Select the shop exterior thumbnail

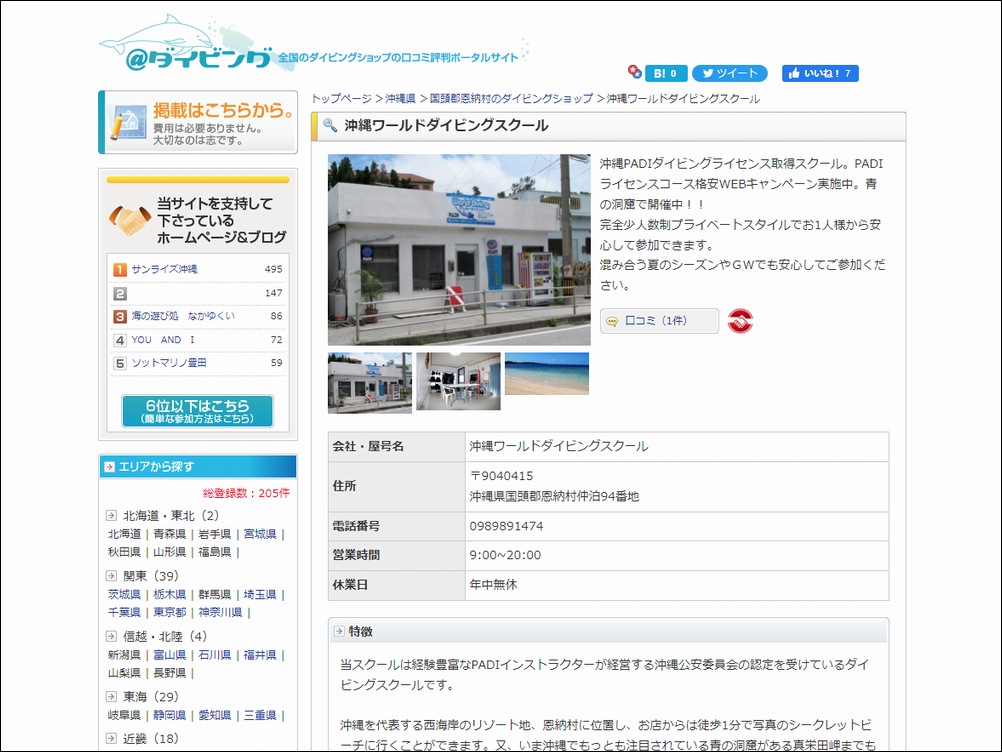370,383
